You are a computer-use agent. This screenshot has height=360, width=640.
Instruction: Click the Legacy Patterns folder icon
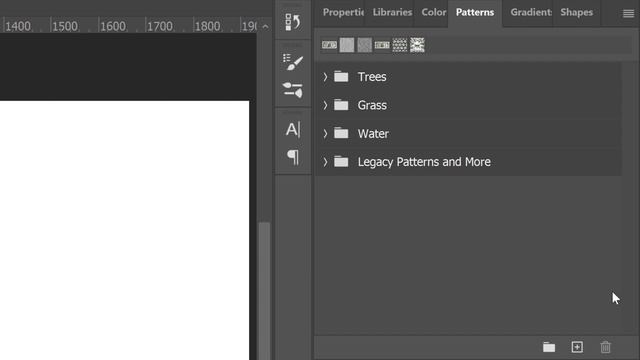[x=341, y=162]
